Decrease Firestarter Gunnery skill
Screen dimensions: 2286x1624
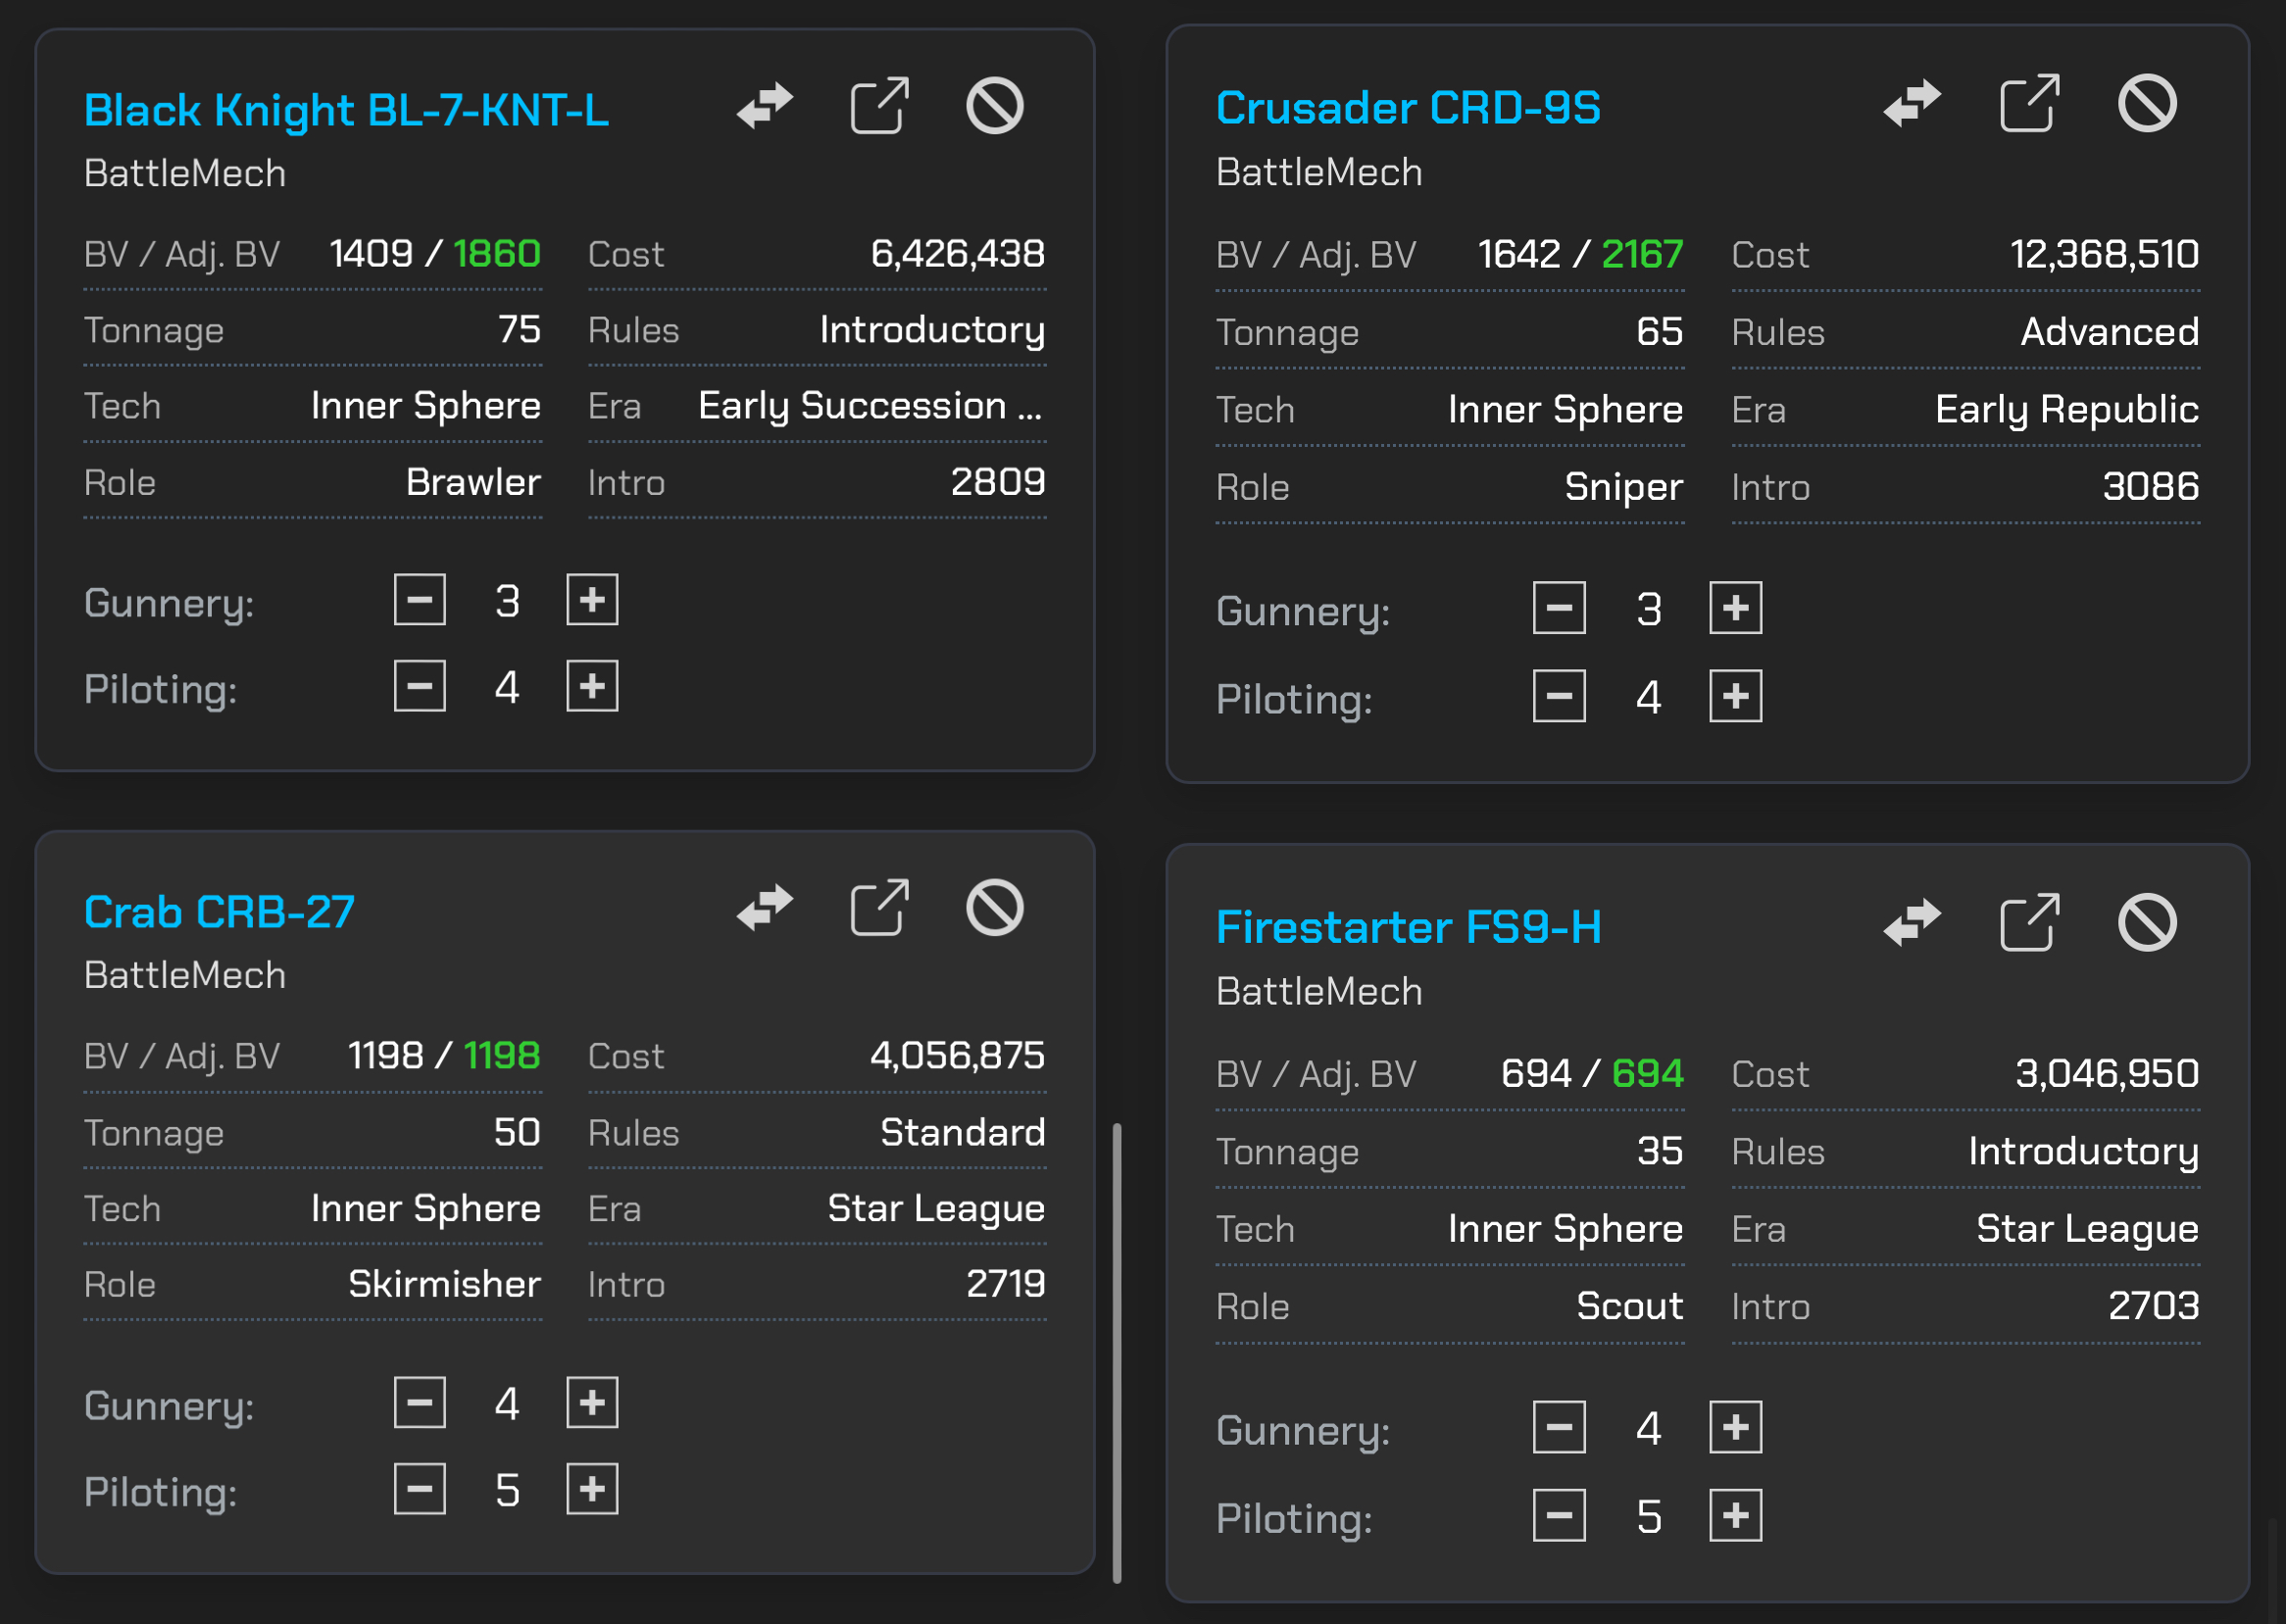(x=1560, y=1427)
